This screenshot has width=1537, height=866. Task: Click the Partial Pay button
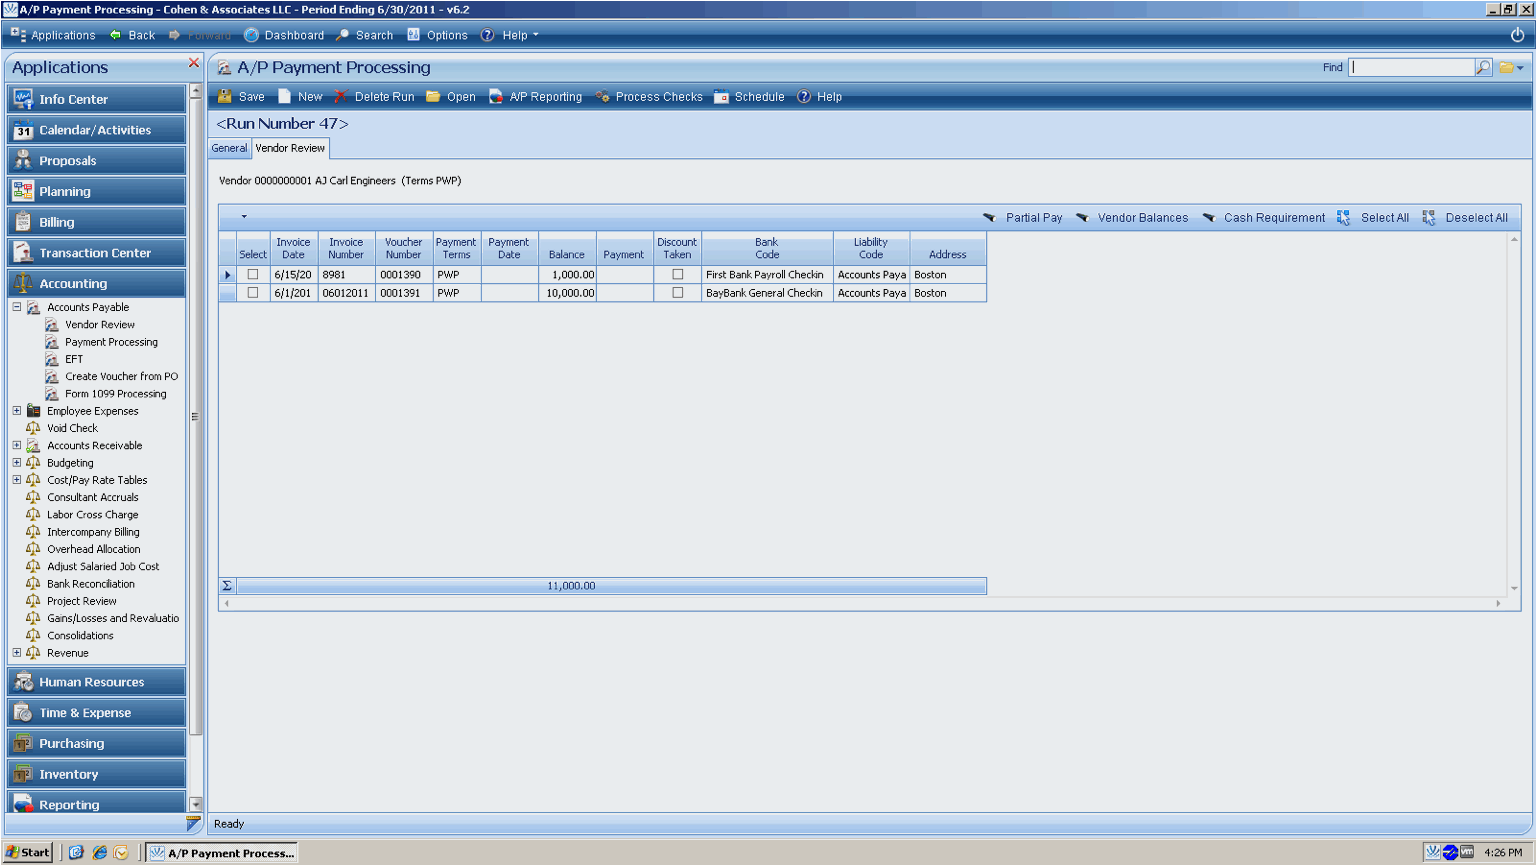coord(1023,218)
